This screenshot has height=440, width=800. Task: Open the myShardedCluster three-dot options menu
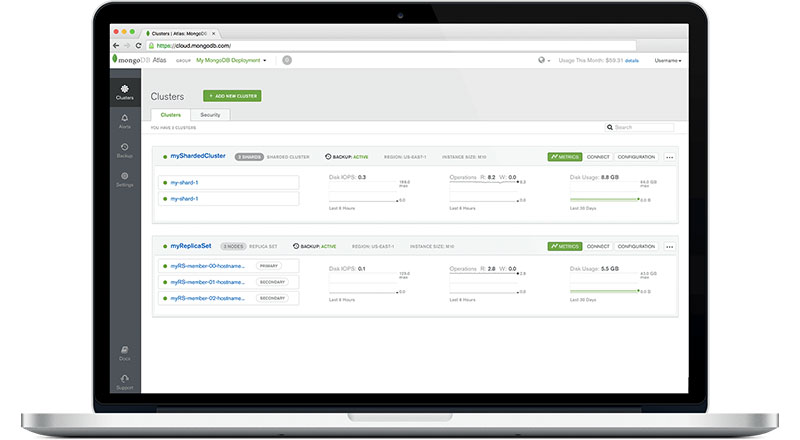click(x=669, y=157)
